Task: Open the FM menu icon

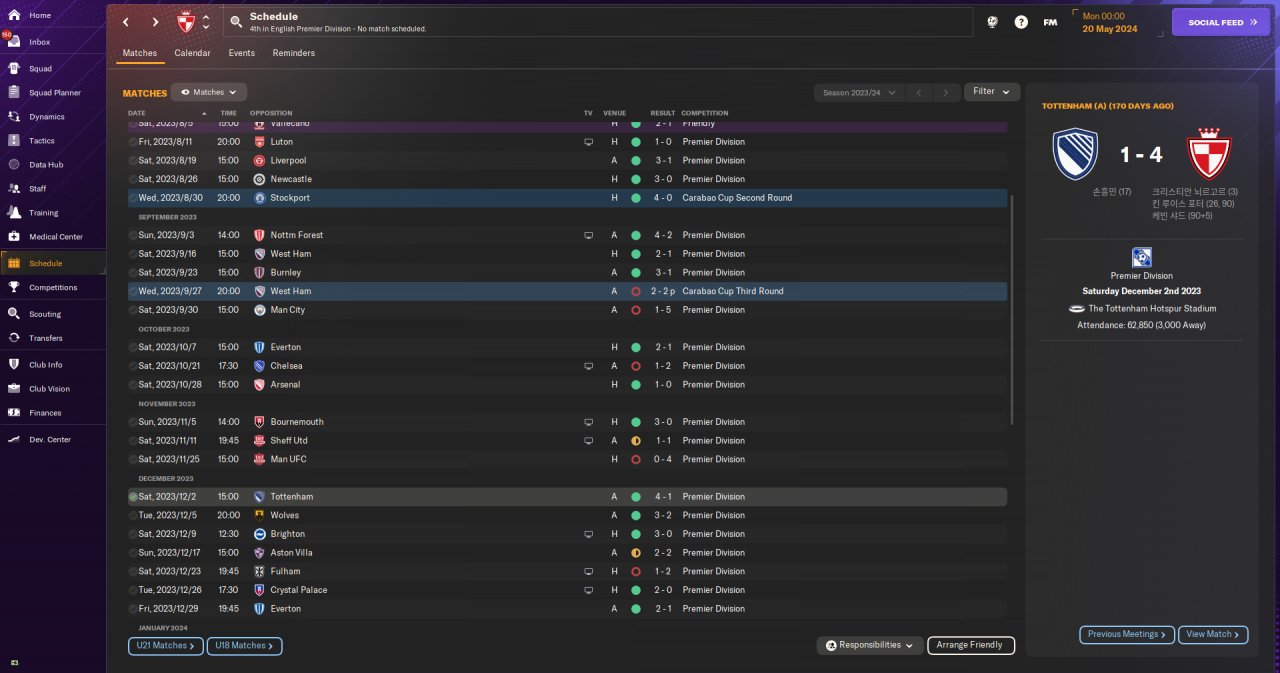Action: [1050, 21]
